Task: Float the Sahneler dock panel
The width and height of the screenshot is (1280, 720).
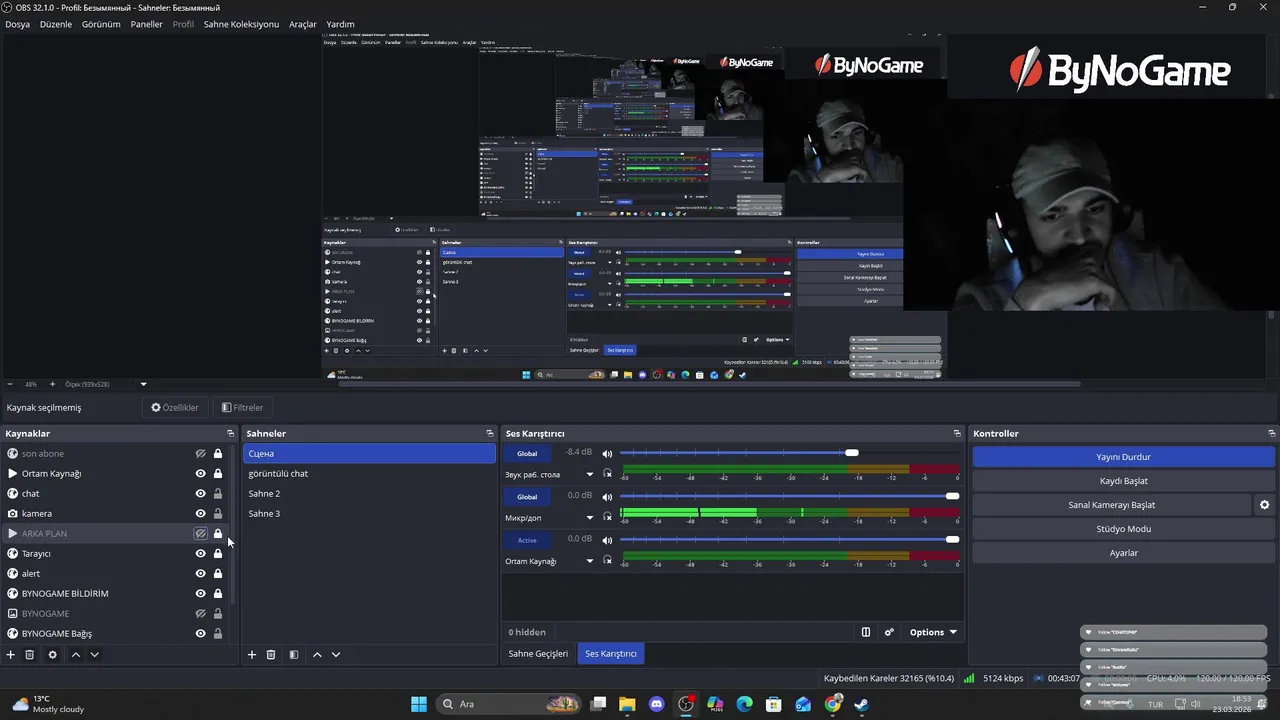Action: point(490,433)
